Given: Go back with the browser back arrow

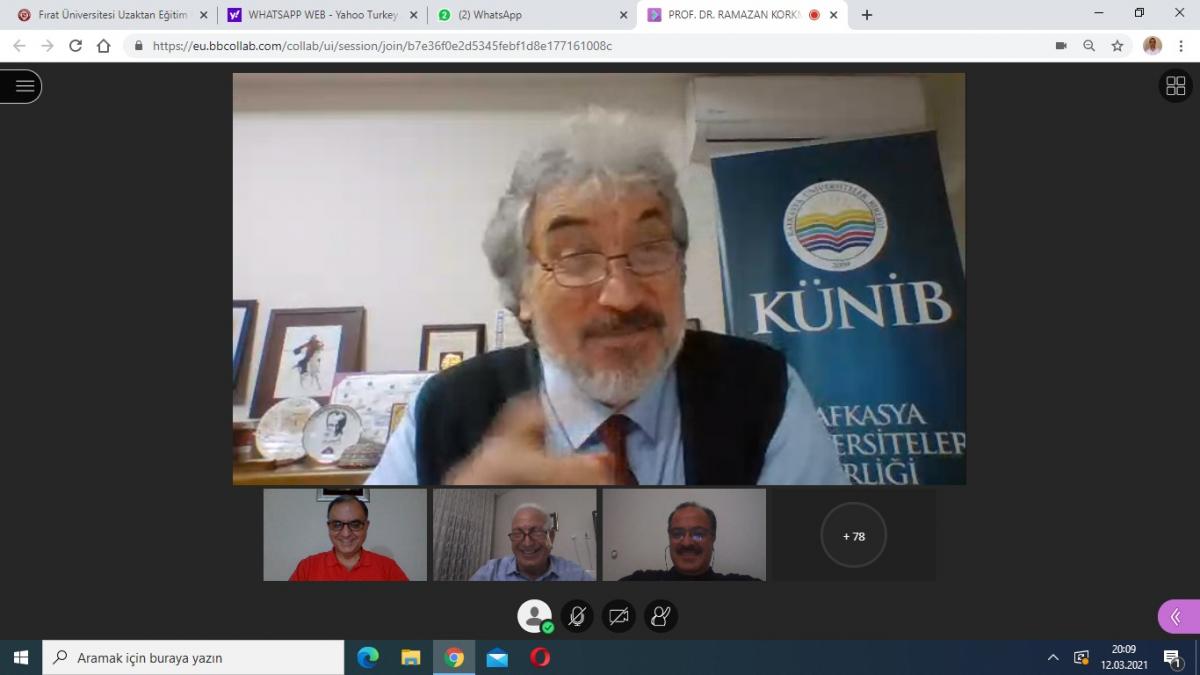Looking at the screenshot, I should click(19, 46).
